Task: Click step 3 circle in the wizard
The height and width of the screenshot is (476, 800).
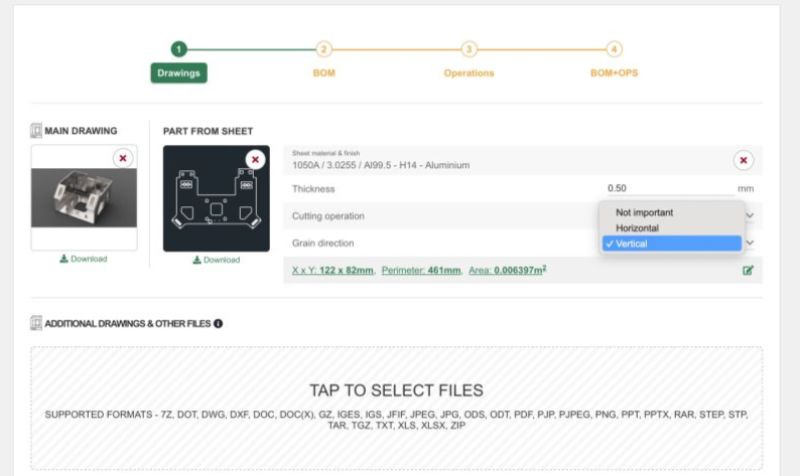Action: (x=469, y=49)
